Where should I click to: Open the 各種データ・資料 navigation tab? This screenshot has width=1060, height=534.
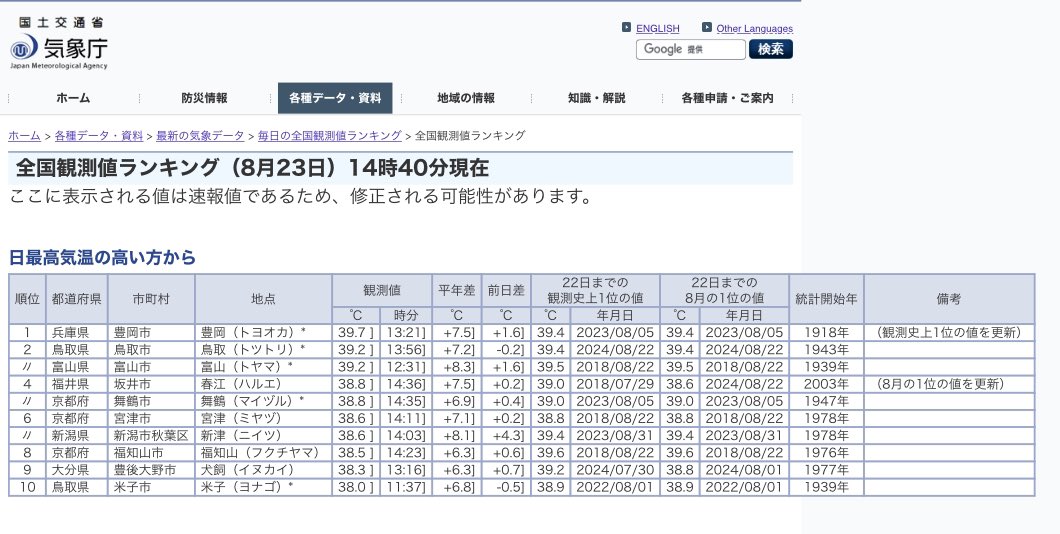[x=335, y=98]
